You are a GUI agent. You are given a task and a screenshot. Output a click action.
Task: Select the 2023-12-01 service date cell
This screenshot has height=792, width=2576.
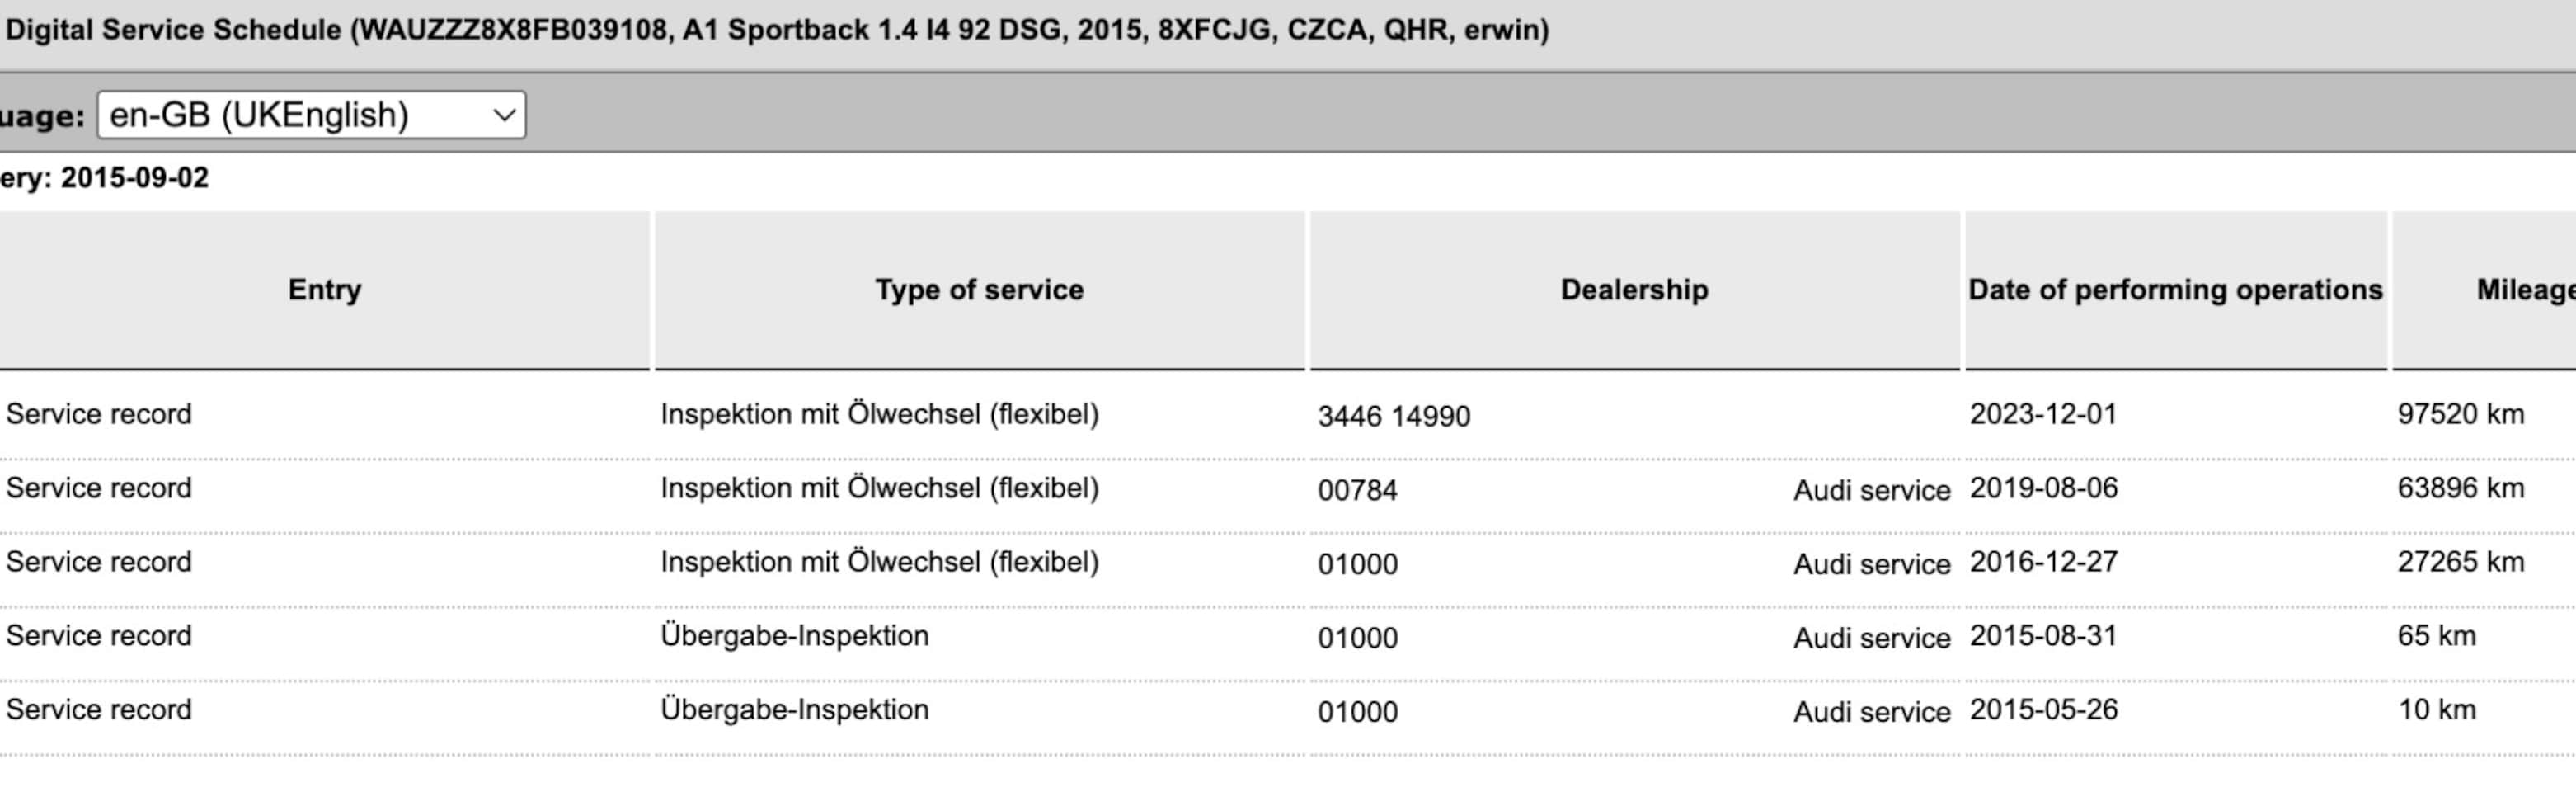(x=2043, y=414)
